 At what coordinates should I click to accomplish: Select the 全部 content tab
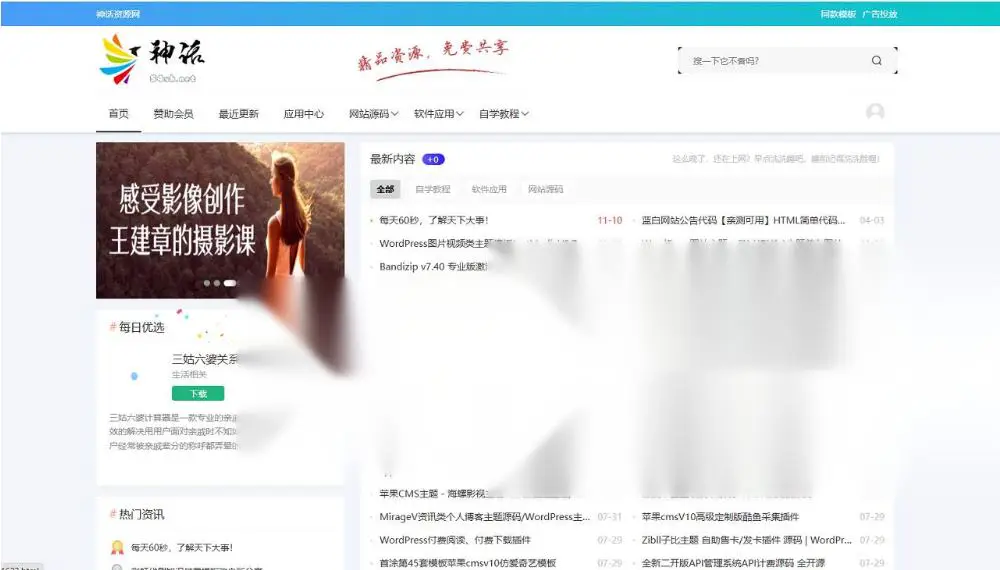point(385,189)
